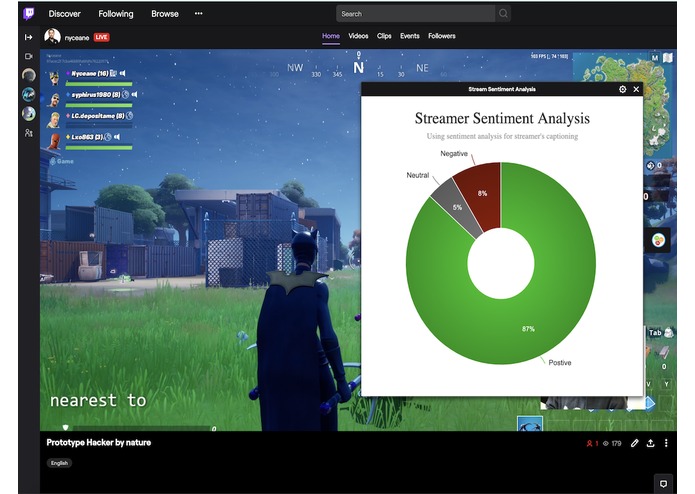Click the Nyceane squad member row
Viewport: 695px width, 494px height.
point(93,77)
